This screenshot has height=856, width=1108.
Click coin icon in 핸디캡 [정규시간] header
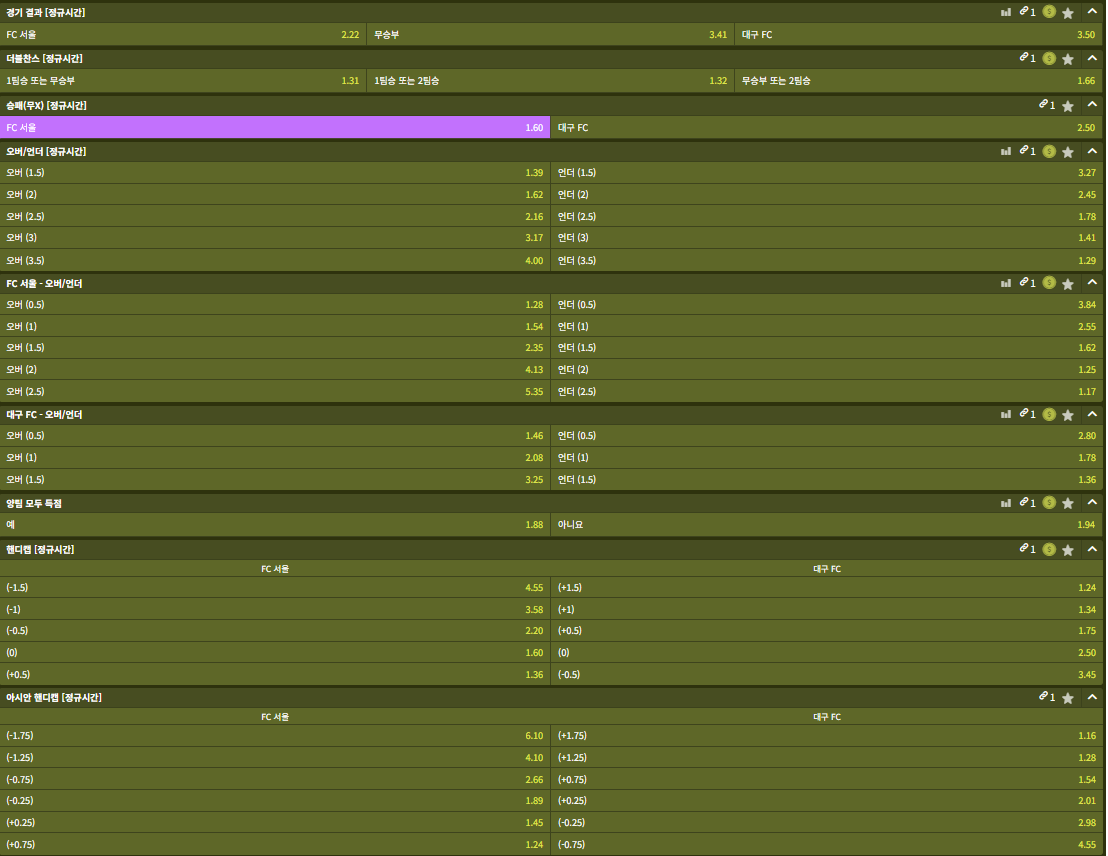point(1048,549)
